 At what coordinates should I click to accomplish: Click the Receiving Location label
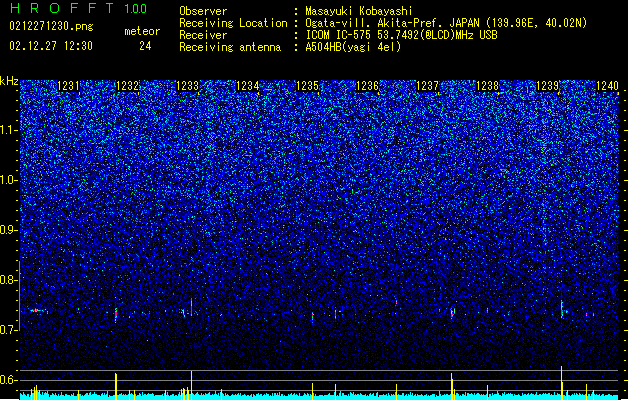233,23
